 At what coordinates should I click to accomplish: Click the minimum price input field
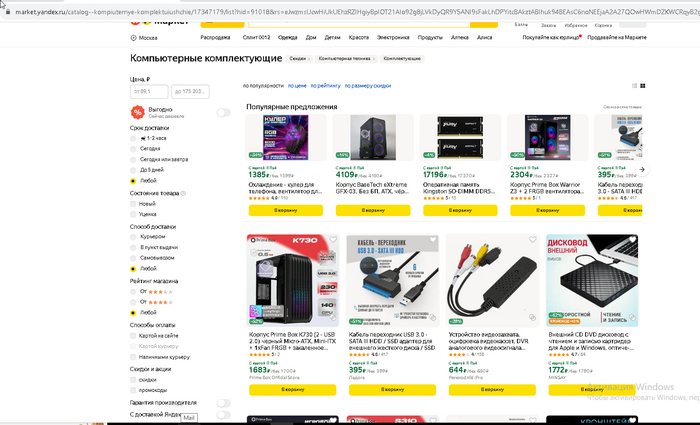[149, 92]
